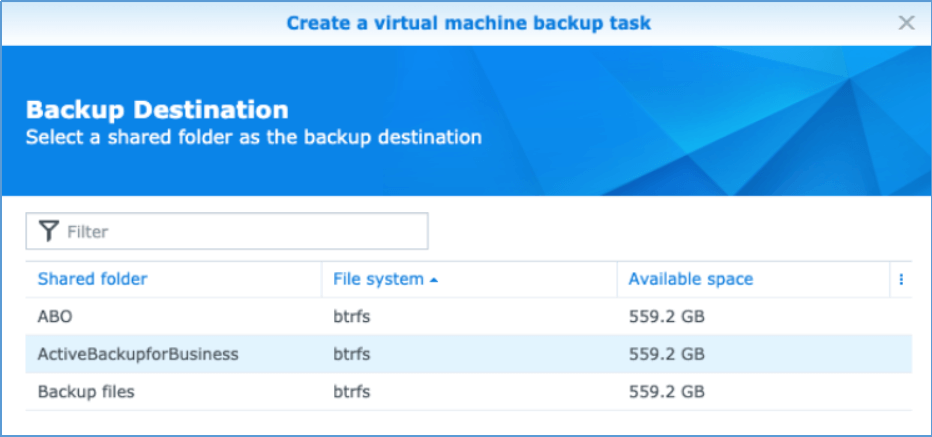The height and width of the screenshot is (437, 932).
Task: Click 559.2 GB in Backup files row
Action: tap(667, 391)
